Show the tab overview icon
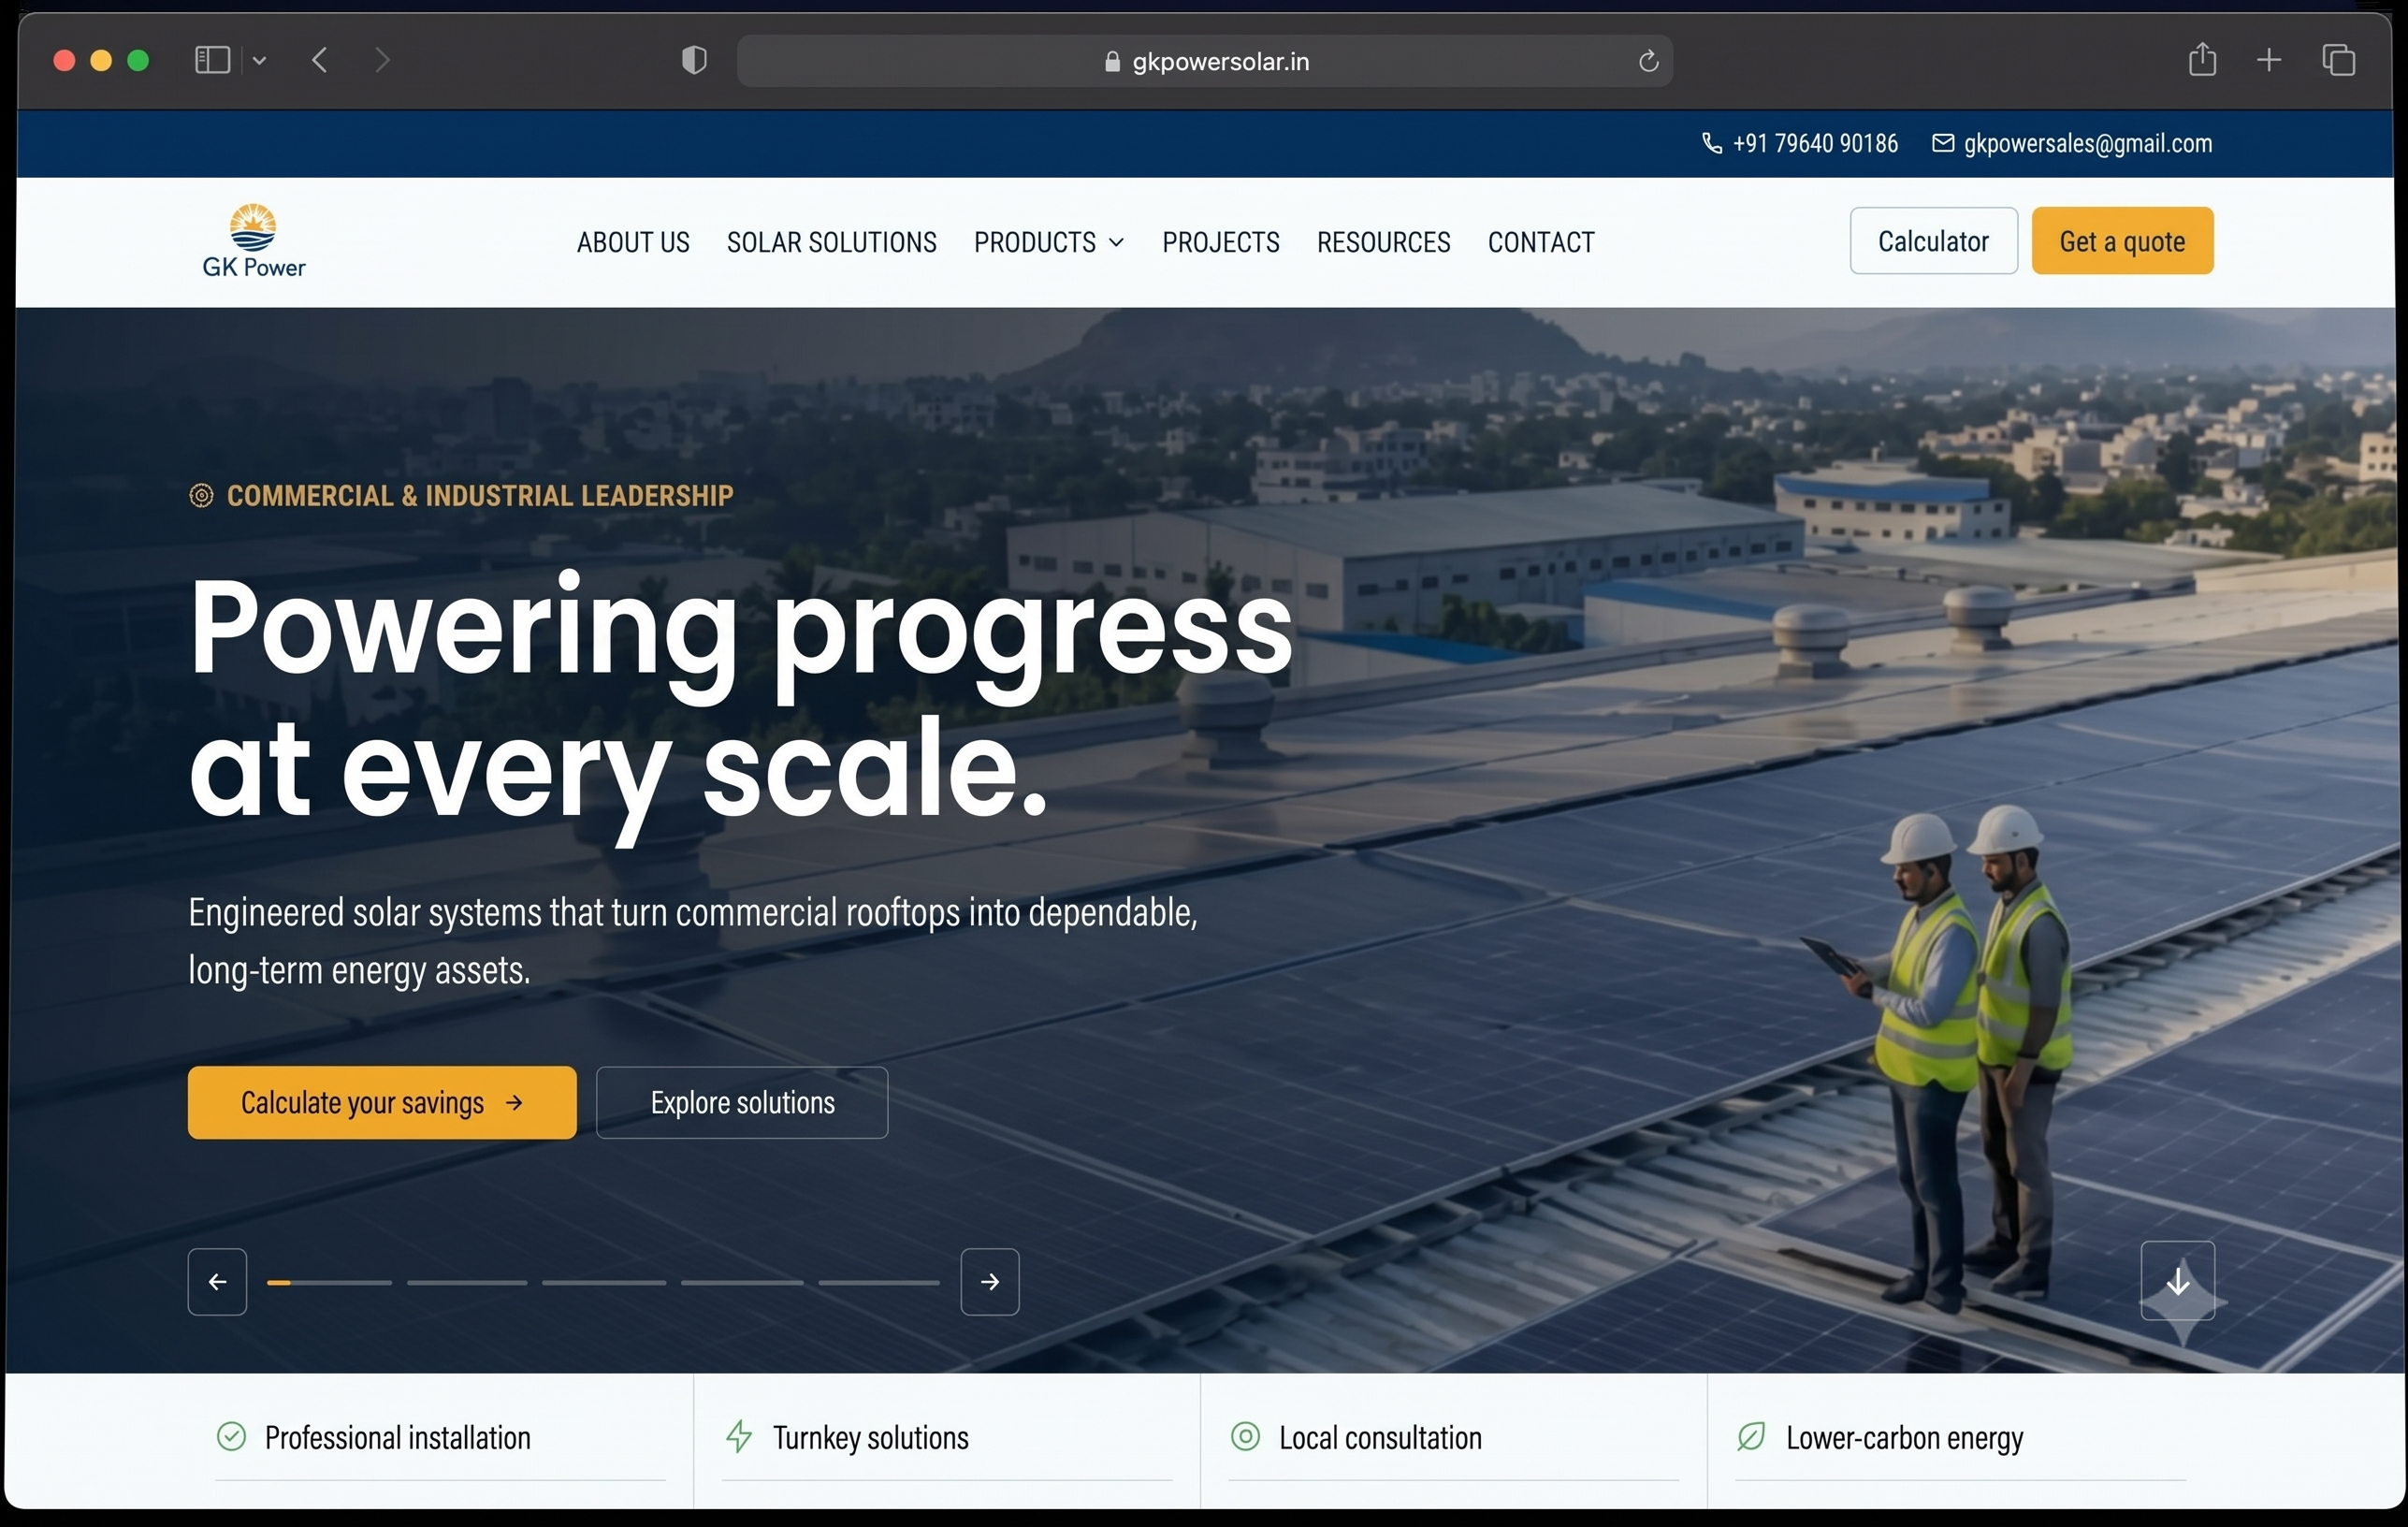Viewport: 2408px width, 1527px height. 2338,60
